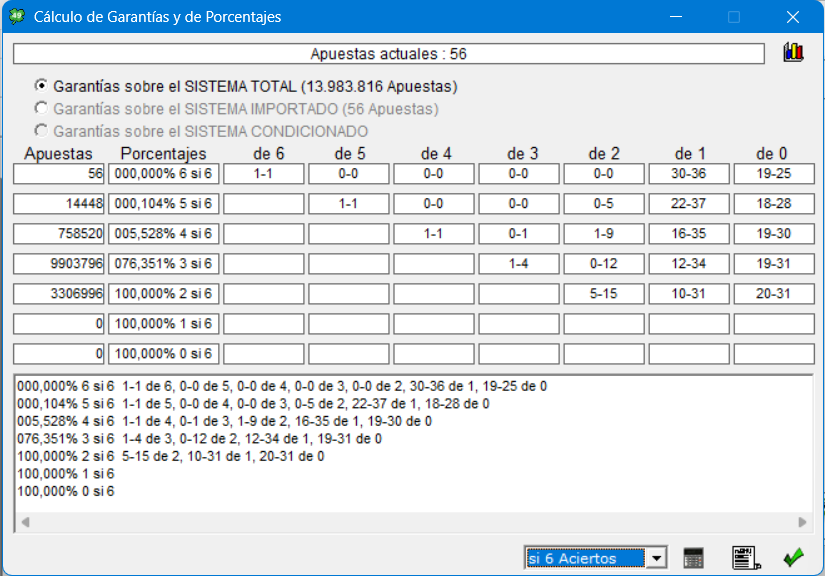825x576 pixels.
Task: Click the 'de 5' column header
Action: coord(350,154)
